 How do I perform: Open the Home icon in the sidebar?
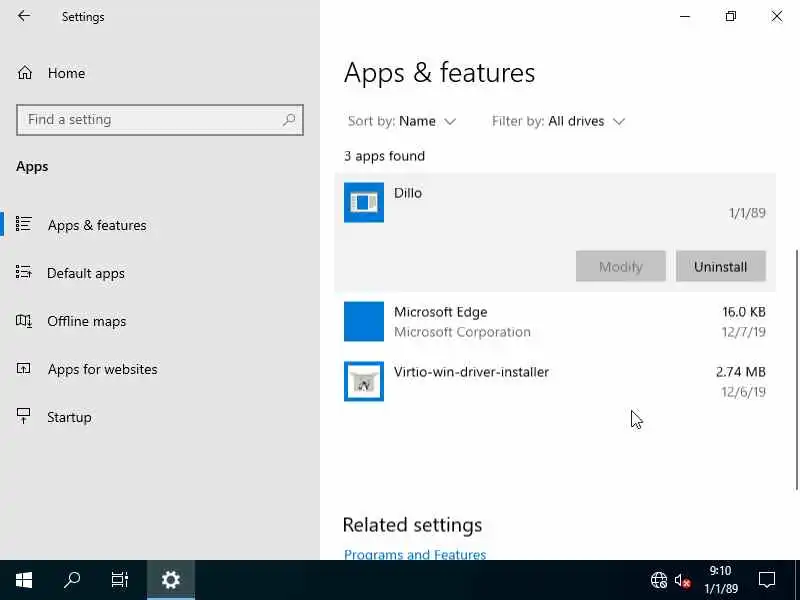pos(24,73)
